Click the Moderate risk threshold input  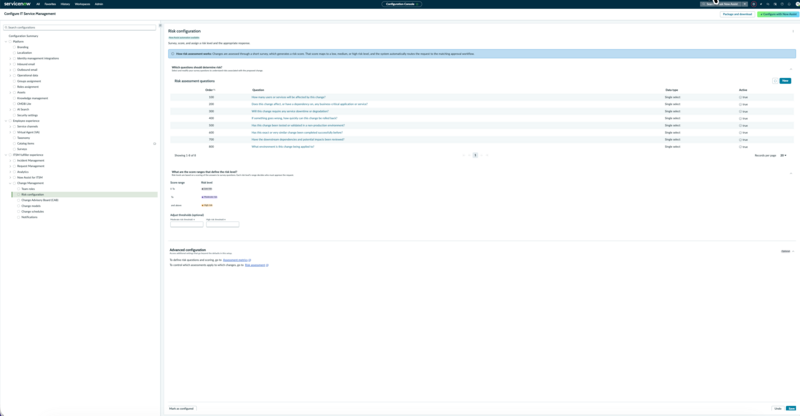pos(187,224)
